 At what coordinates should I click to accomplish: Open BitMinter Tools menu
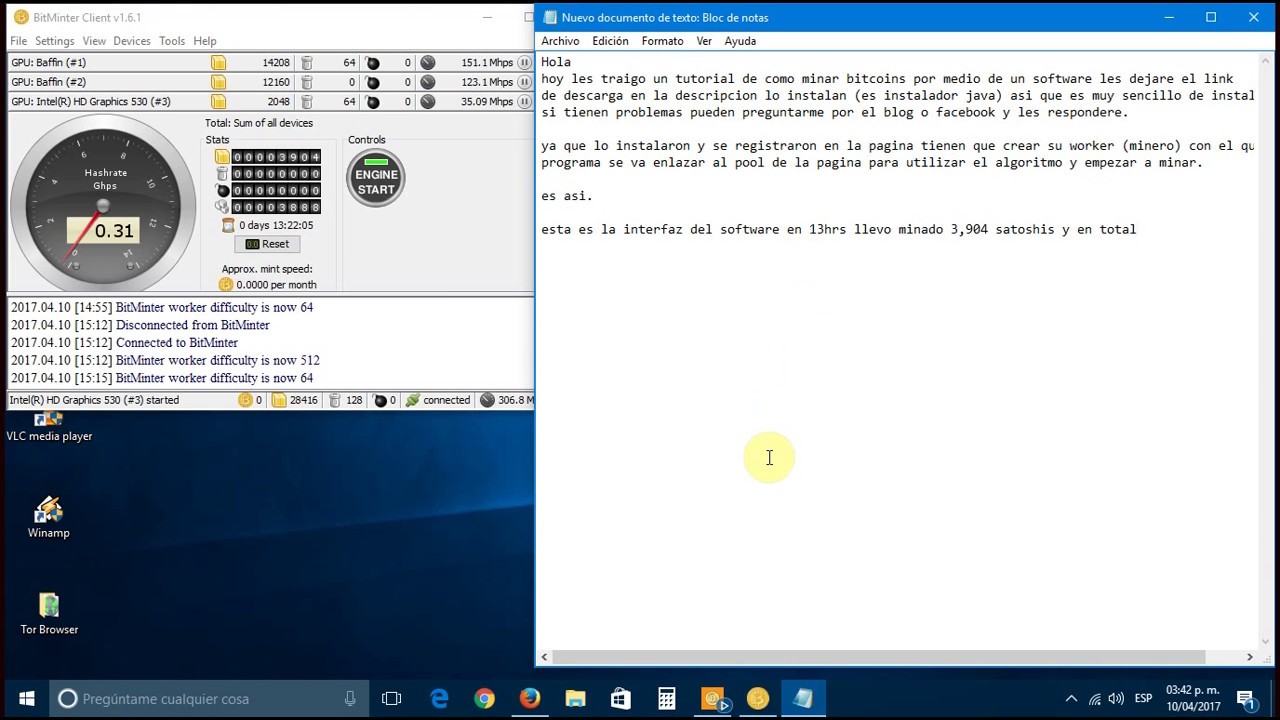(172, 41)
